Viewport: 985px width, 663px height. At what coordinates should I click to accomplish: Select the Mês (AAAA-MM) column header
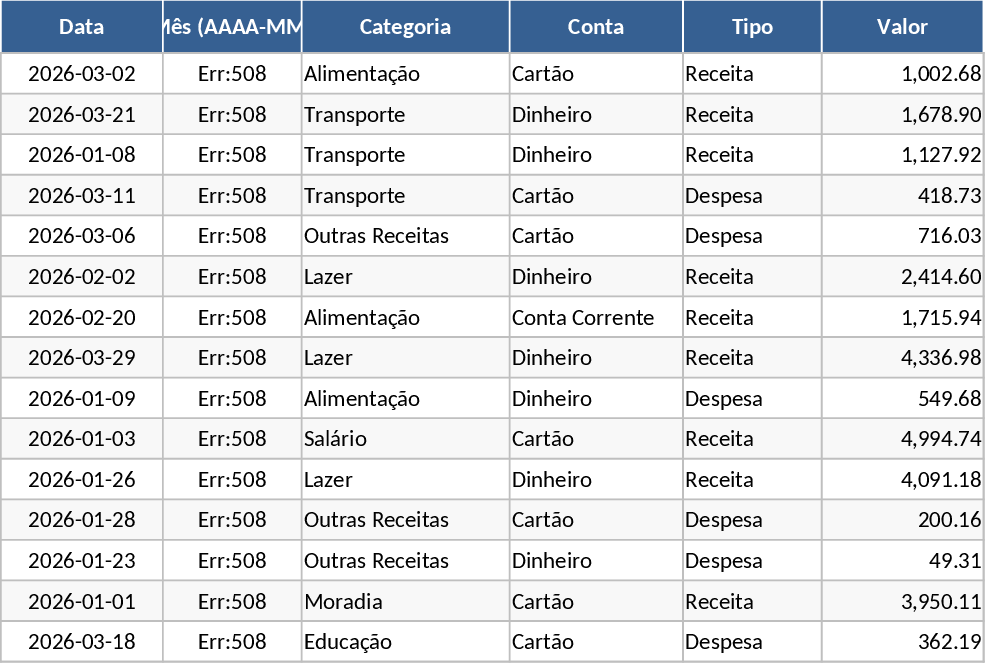[232, 27]
